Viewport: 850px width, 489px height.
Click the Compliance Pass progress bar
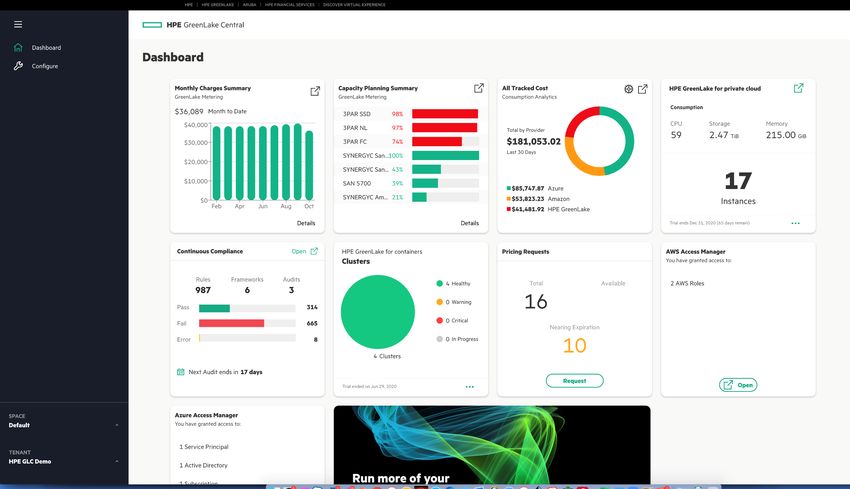[x=247, y=308]
